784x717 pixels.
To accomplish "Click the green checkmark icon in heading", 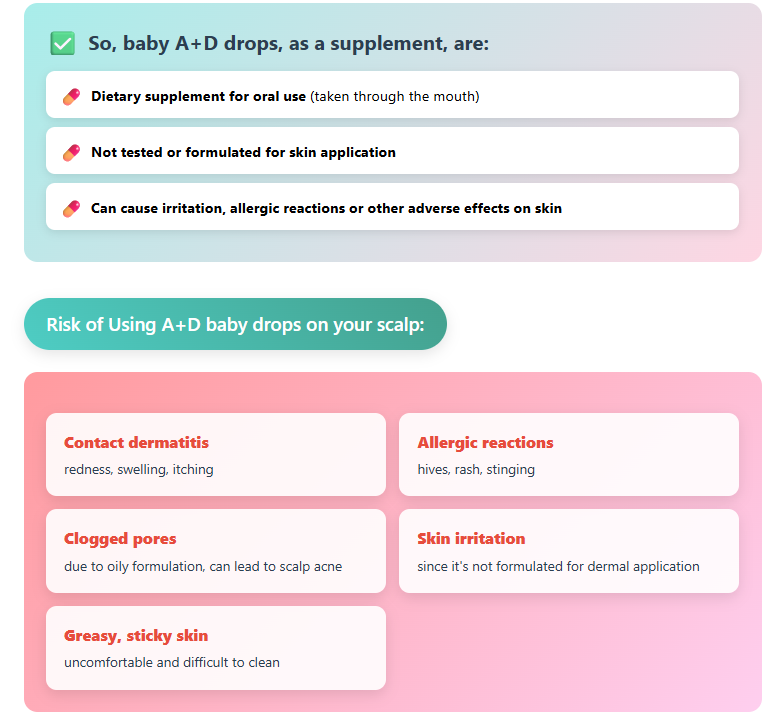I will (x=62, y=44).
